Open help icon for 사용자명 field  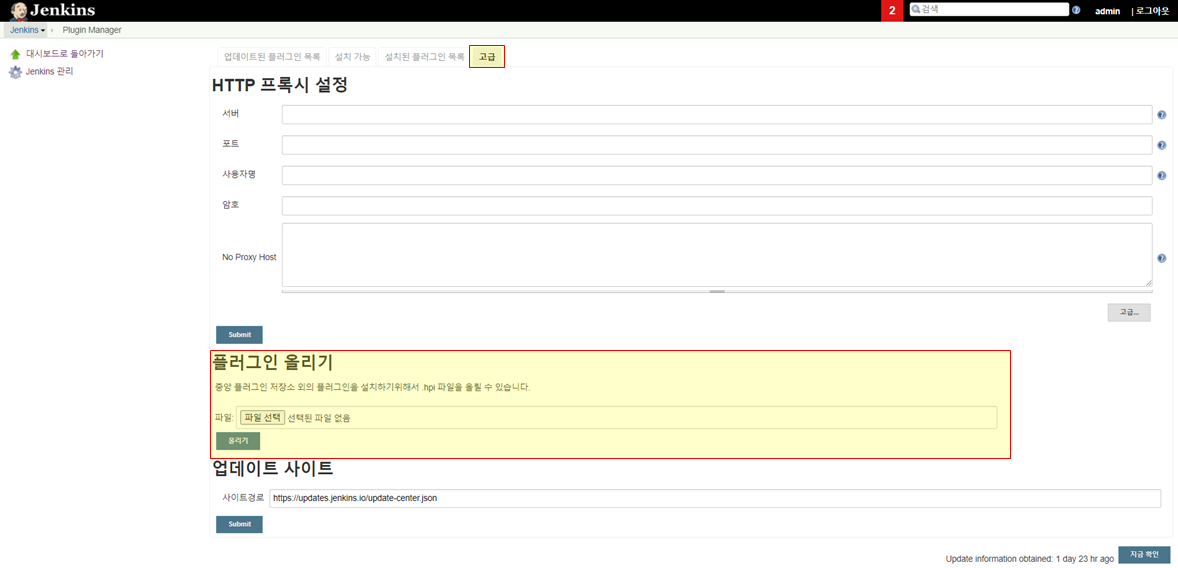click(1161, 176)
